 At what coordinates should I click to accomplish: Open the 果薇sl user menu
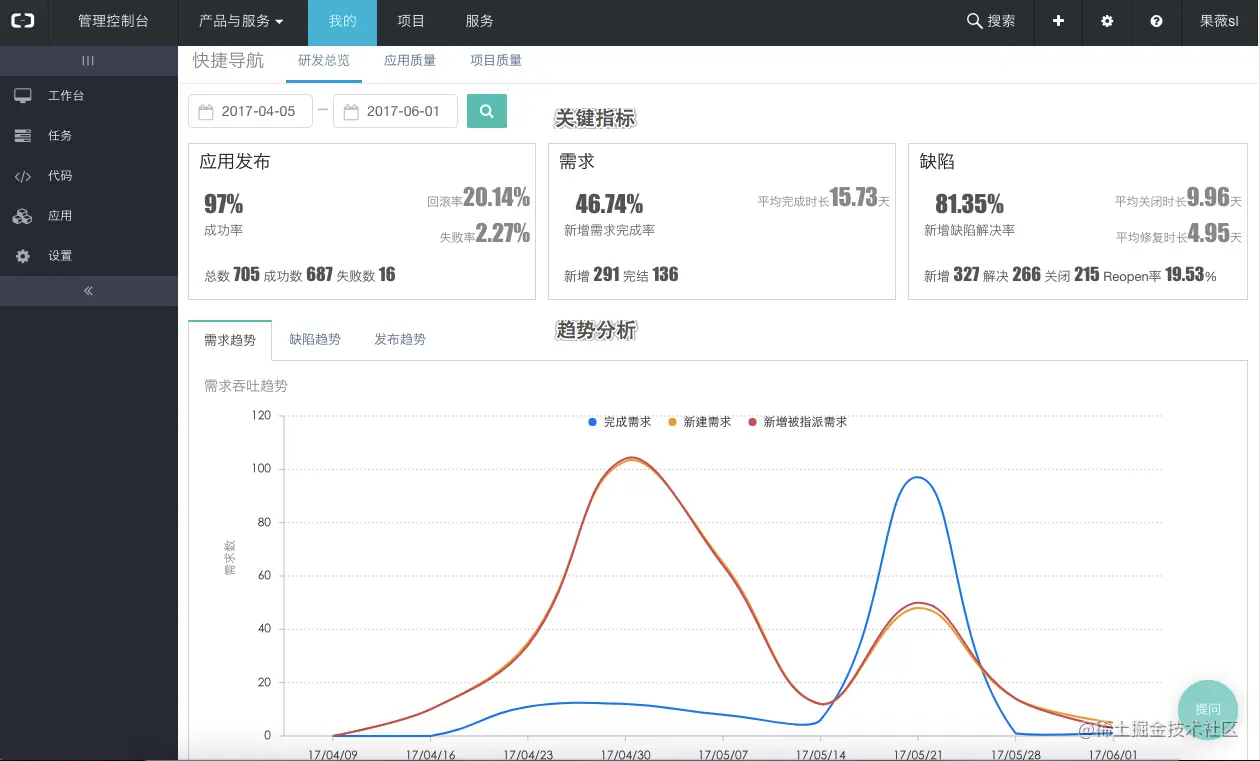pyautogui.click(x=1219, y=21)
